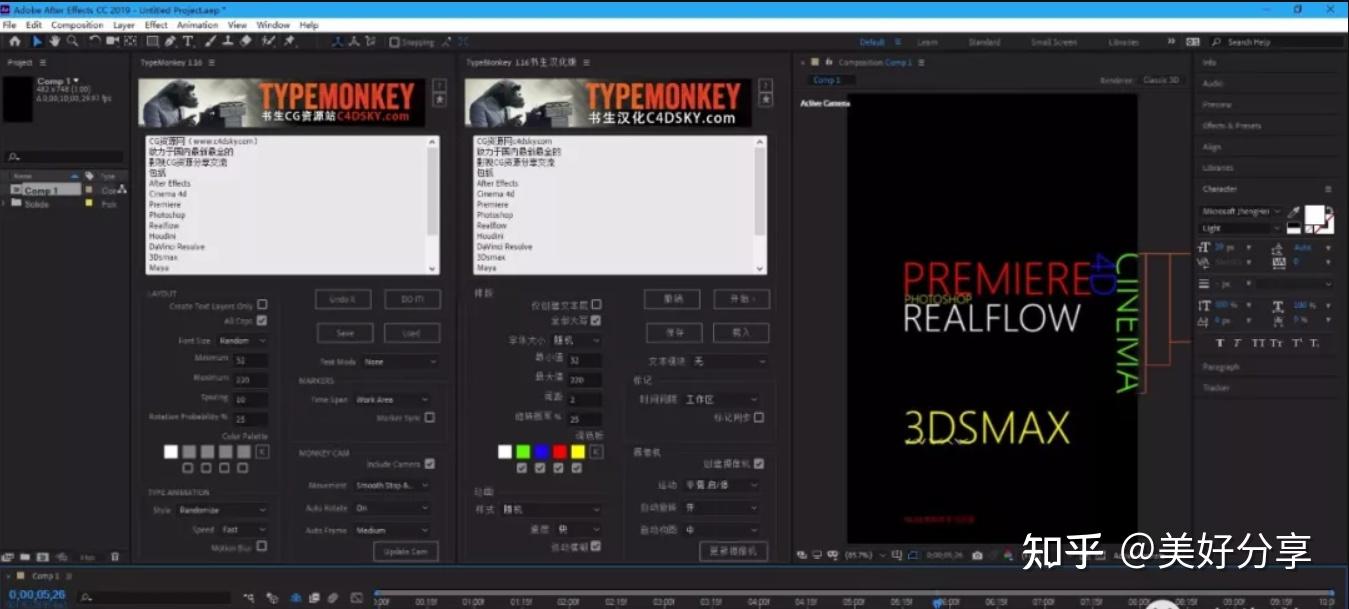This screenshot has width=1349, height=609.
Task: Toggle Motion Blur in Type Animation section
Action: [x=263, y=546]
